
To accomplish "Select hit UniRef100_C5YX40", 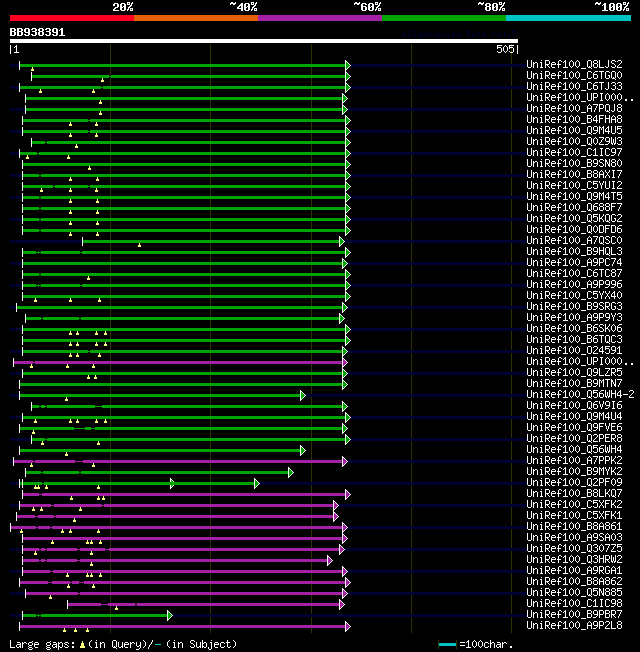I will coord(574,295).
